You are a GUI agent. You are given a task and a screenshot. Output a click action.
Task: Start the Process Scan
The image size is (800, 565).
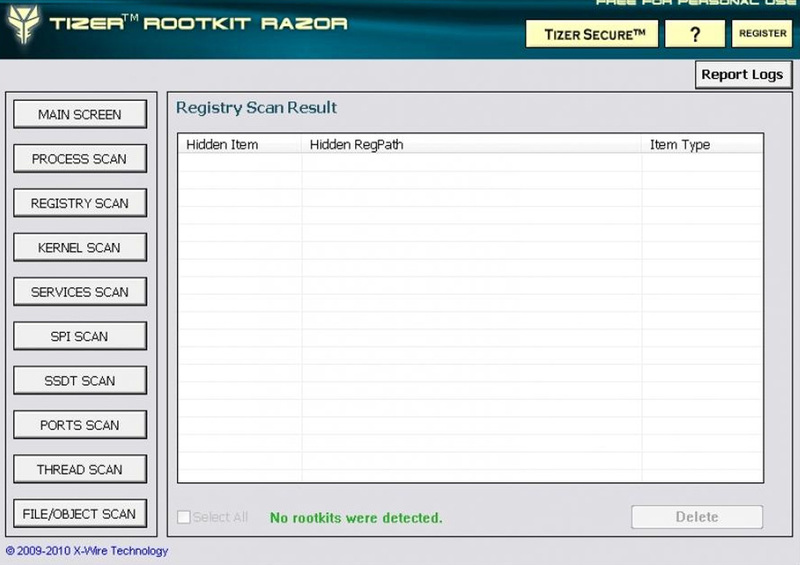tap(80, 159)
